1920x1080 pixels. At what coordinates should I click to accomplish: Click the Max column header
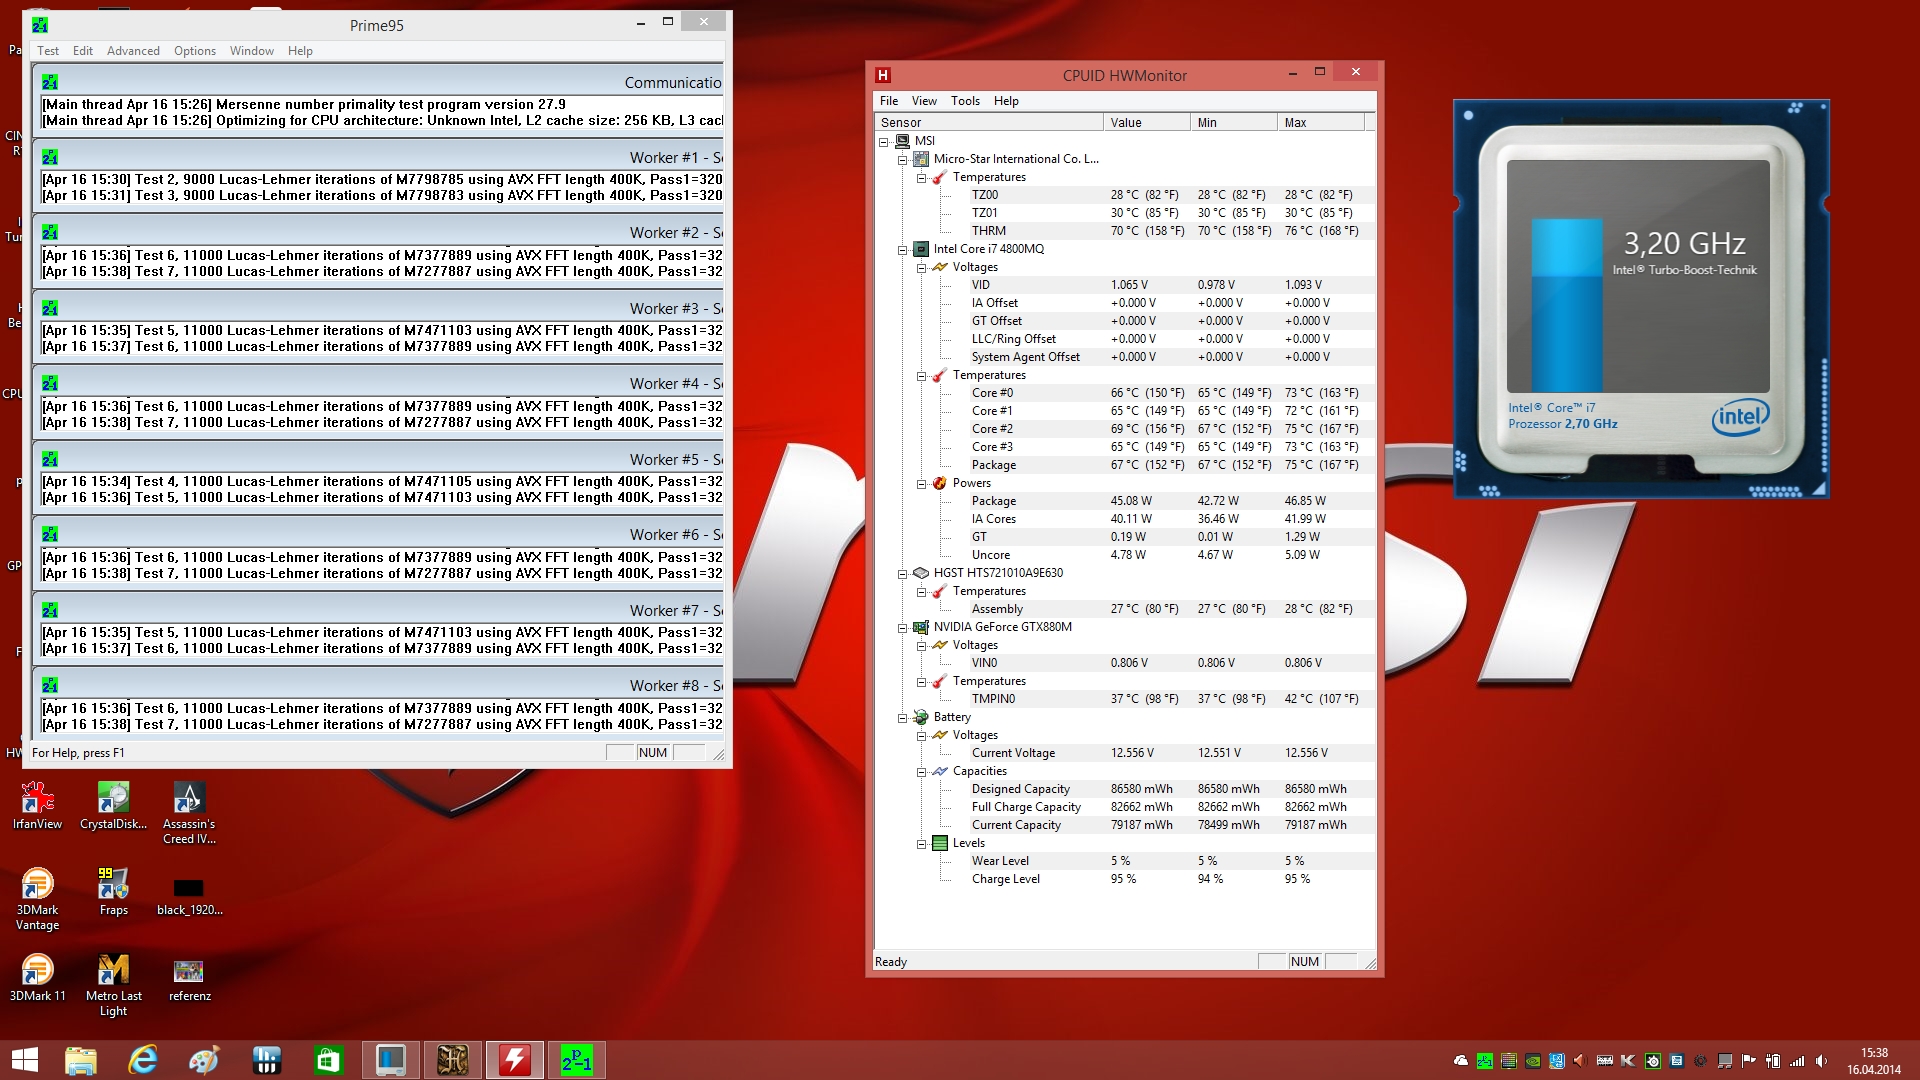tap(1319, 123)
